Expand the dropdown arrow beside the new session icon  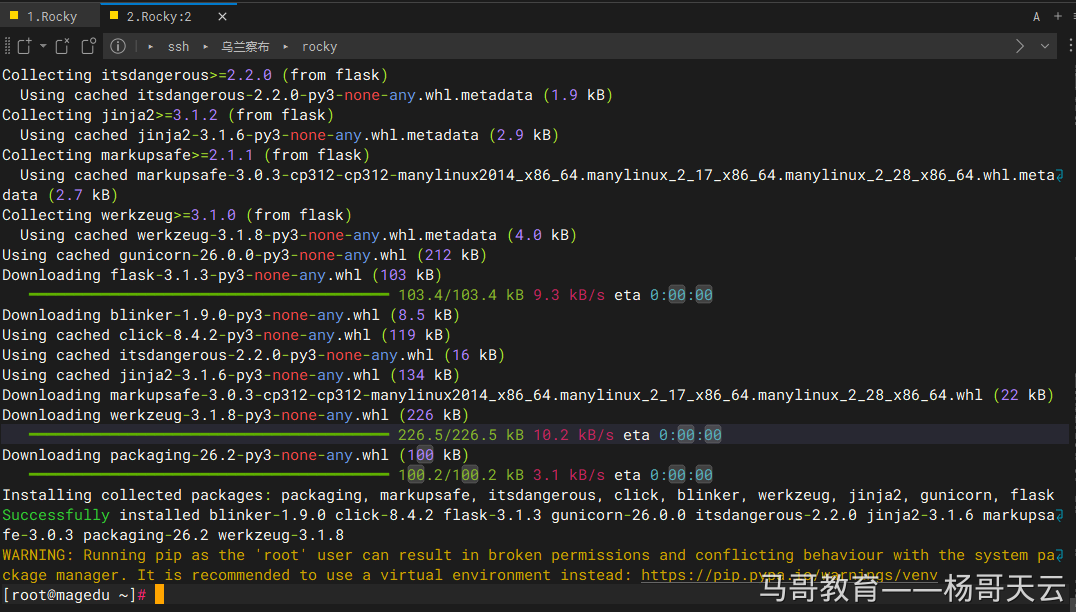coord(43,46)
